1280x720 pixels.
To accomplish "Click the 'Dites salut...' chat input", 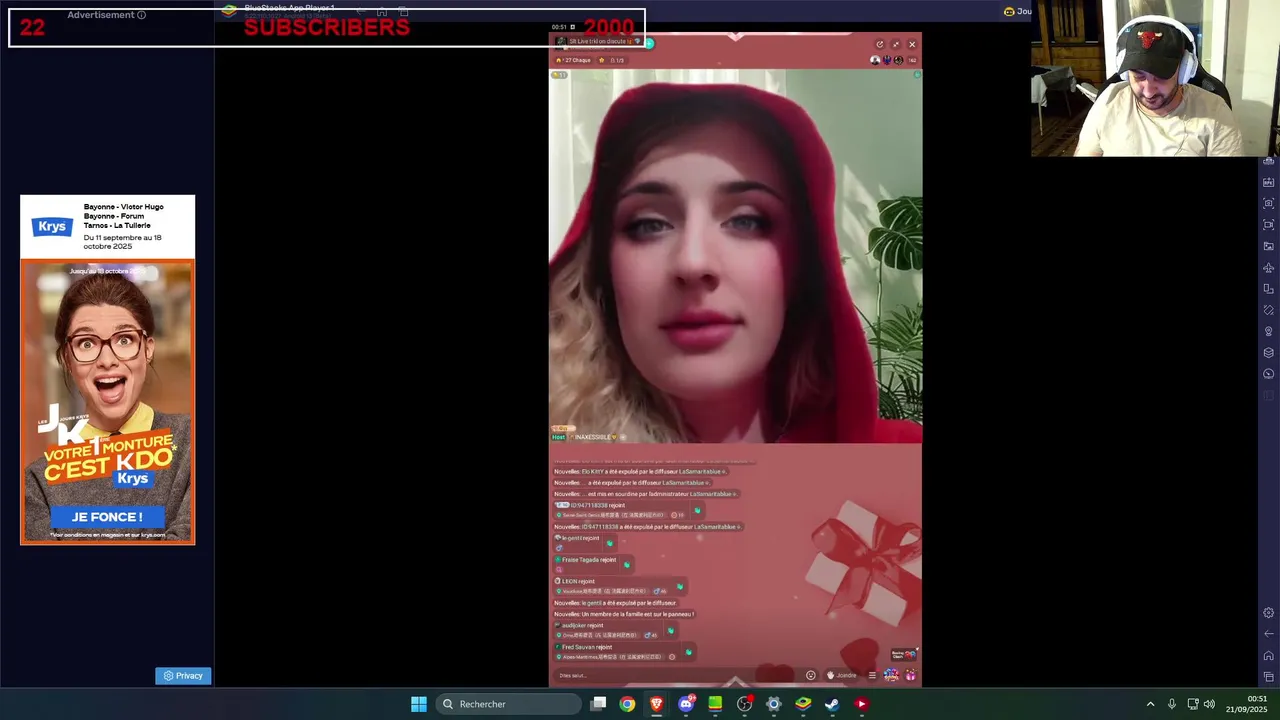I will (678, 675).
